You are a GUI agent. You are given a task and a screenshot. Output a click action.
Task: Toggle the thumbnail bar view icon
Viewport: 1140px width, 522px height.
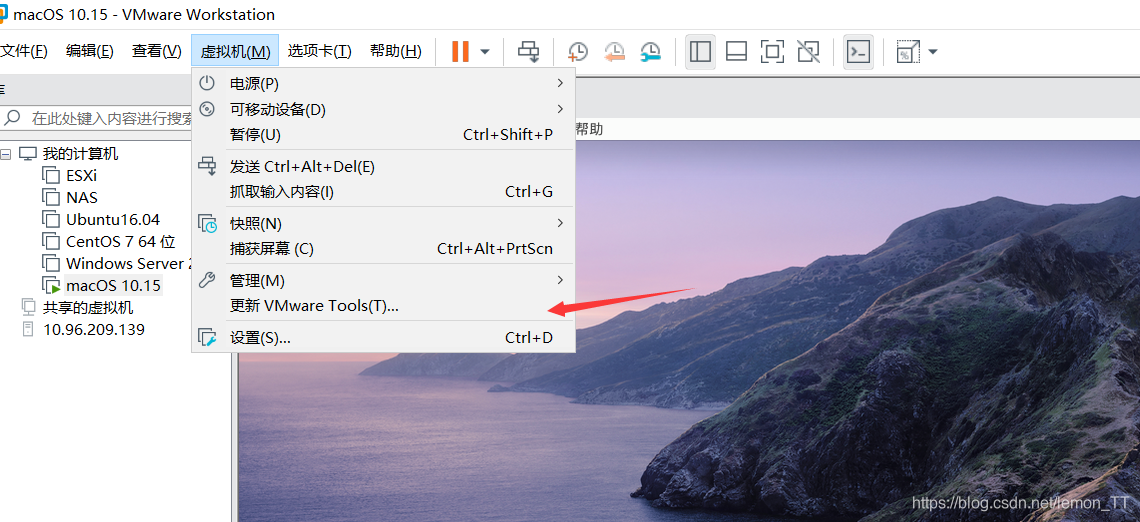[x=736, y=52]
